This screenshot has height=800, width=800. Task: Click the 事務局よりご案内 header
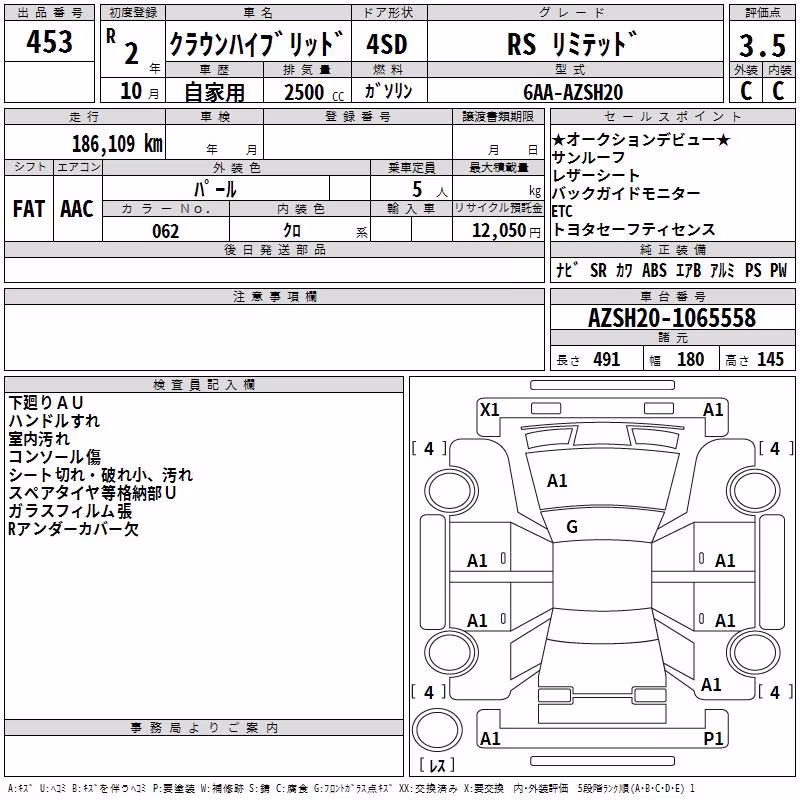pos(204,728)
